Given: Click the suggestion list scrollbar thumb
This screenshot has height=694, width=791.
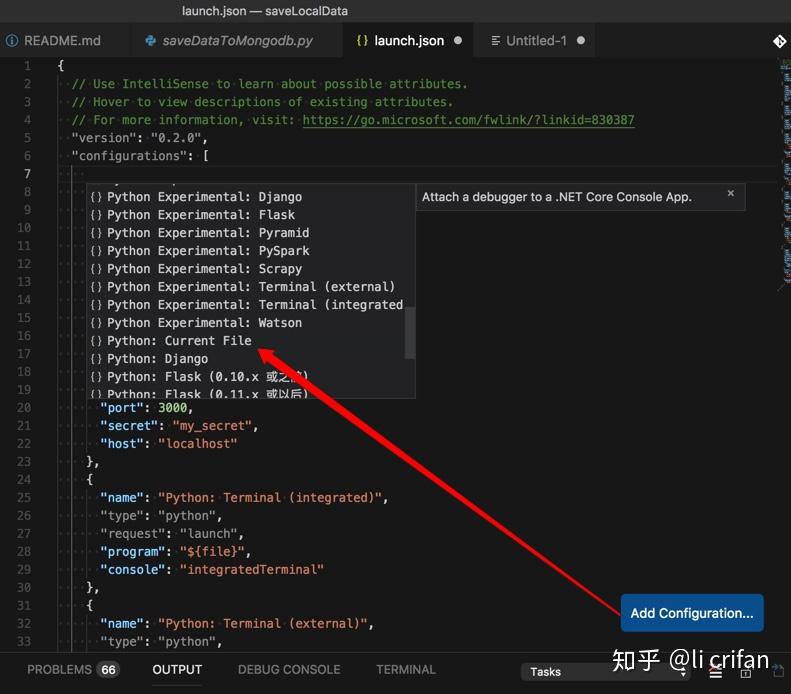Looking at the screenshot, I should (x=410, y=333).
